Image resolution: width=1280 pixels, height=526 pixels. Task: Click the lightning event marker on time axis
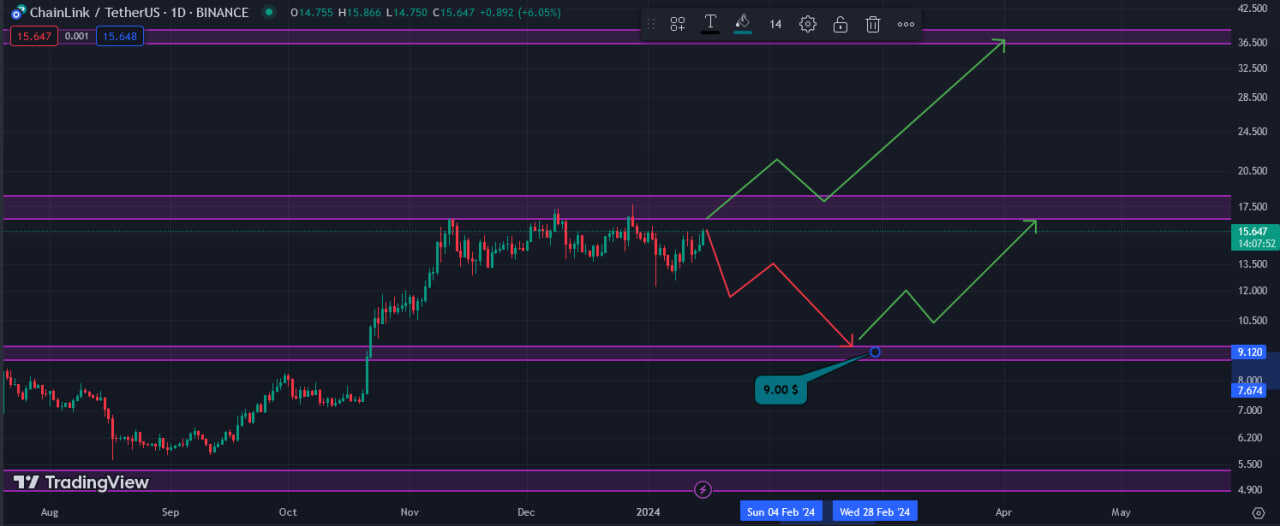point(703,489)
